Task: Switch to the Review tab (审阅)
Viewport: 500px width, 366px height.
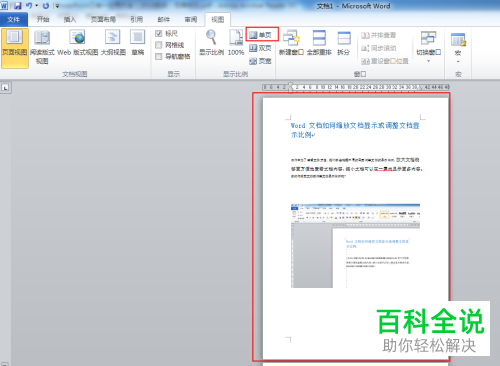Action: 190,20
